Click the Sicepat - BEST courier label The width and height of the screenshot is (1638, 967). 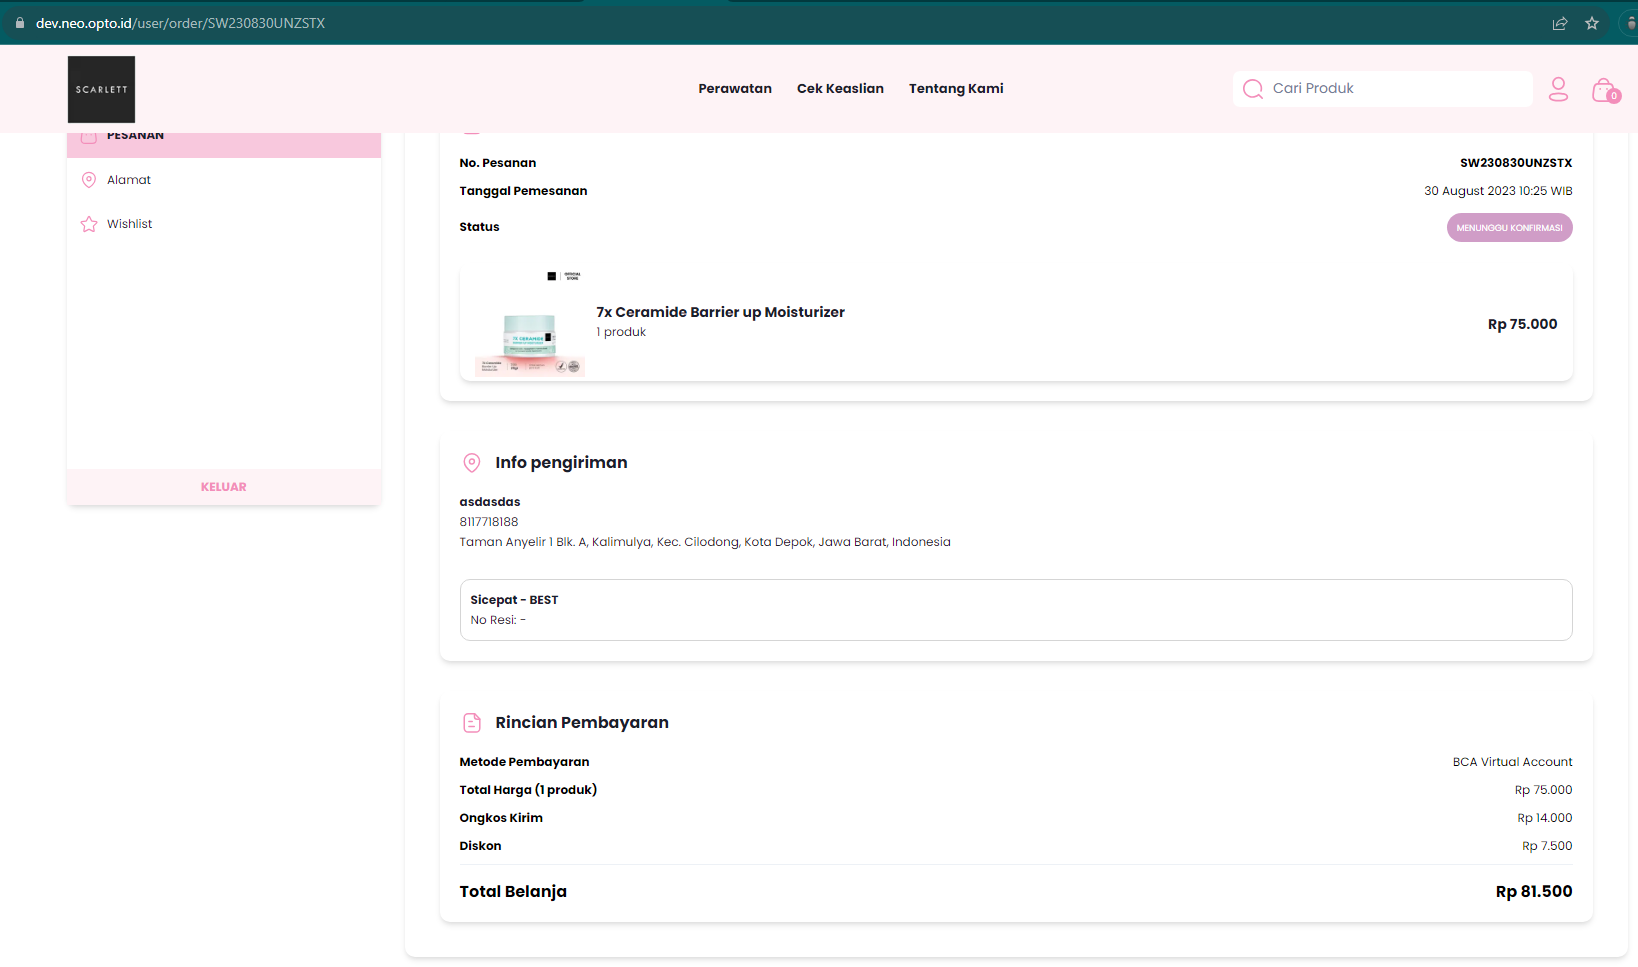click(x=514, y=600)
